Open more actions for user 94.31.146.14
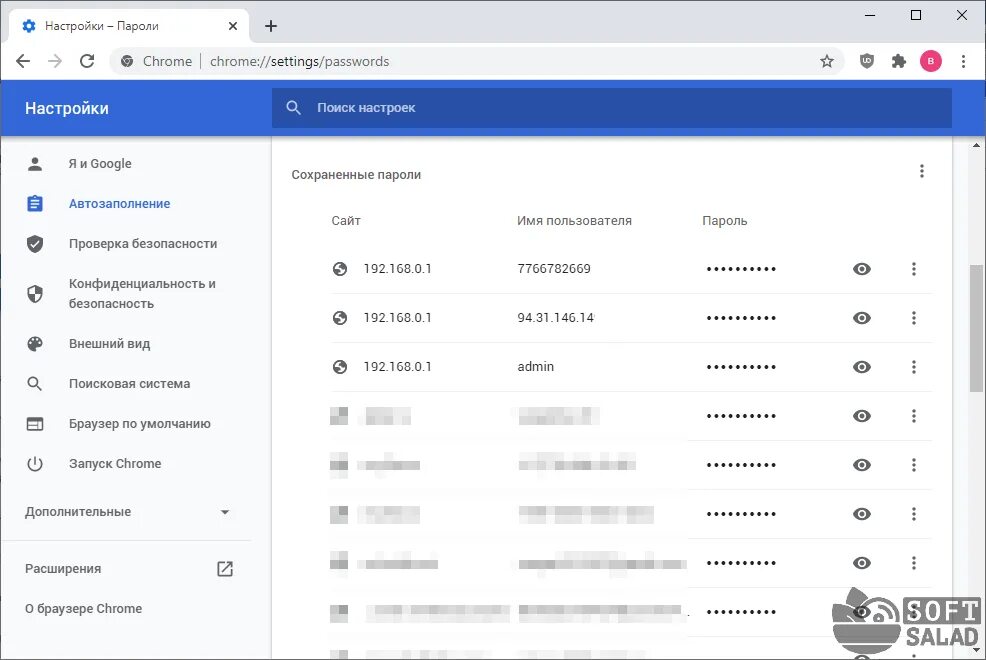986x660 pixels. [x=914, y=318]
